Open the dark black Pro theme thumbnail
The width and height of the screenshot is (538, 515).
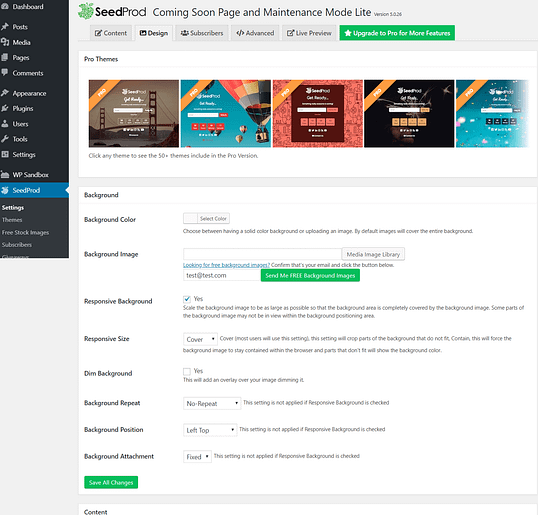(409, 114)
